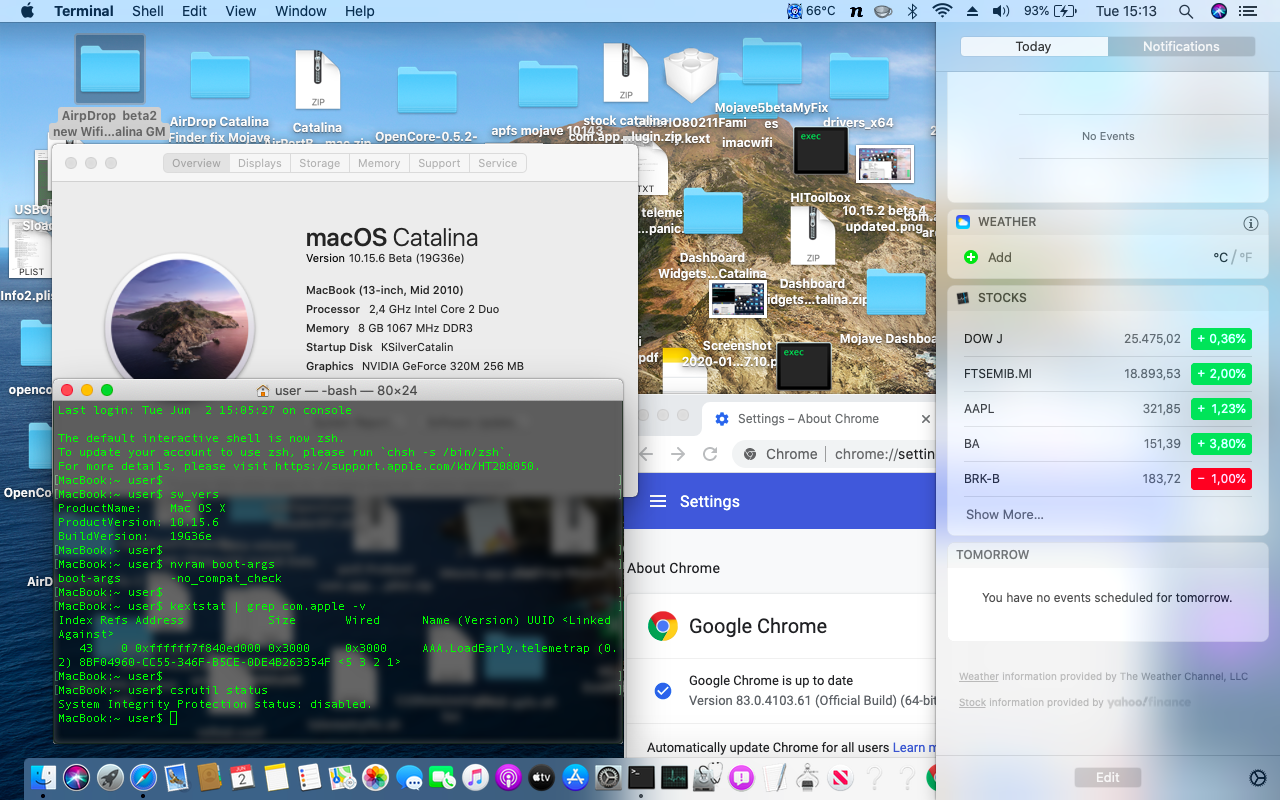
Task: Open Messages app in Dock
Action: (409, 777)
